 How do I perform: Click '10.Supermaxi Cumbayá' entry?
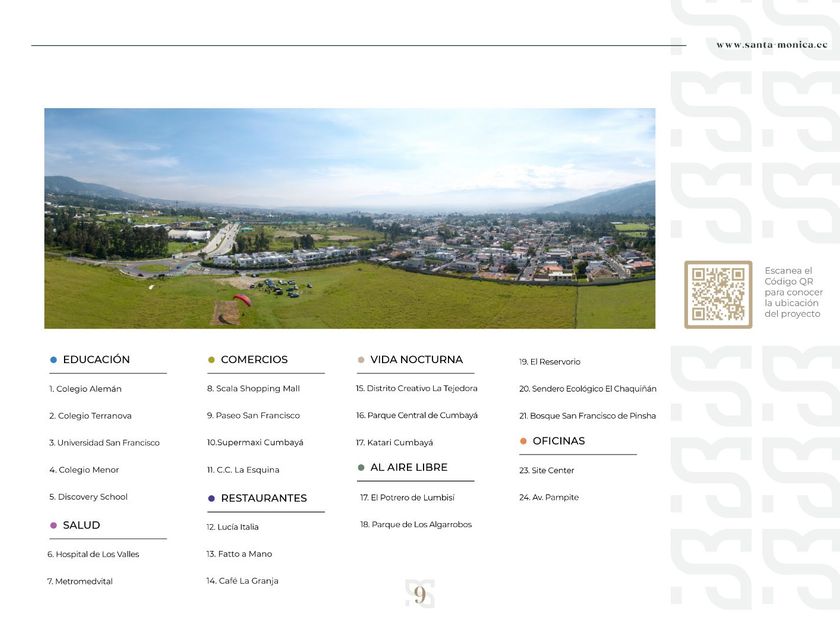(255, 442)
